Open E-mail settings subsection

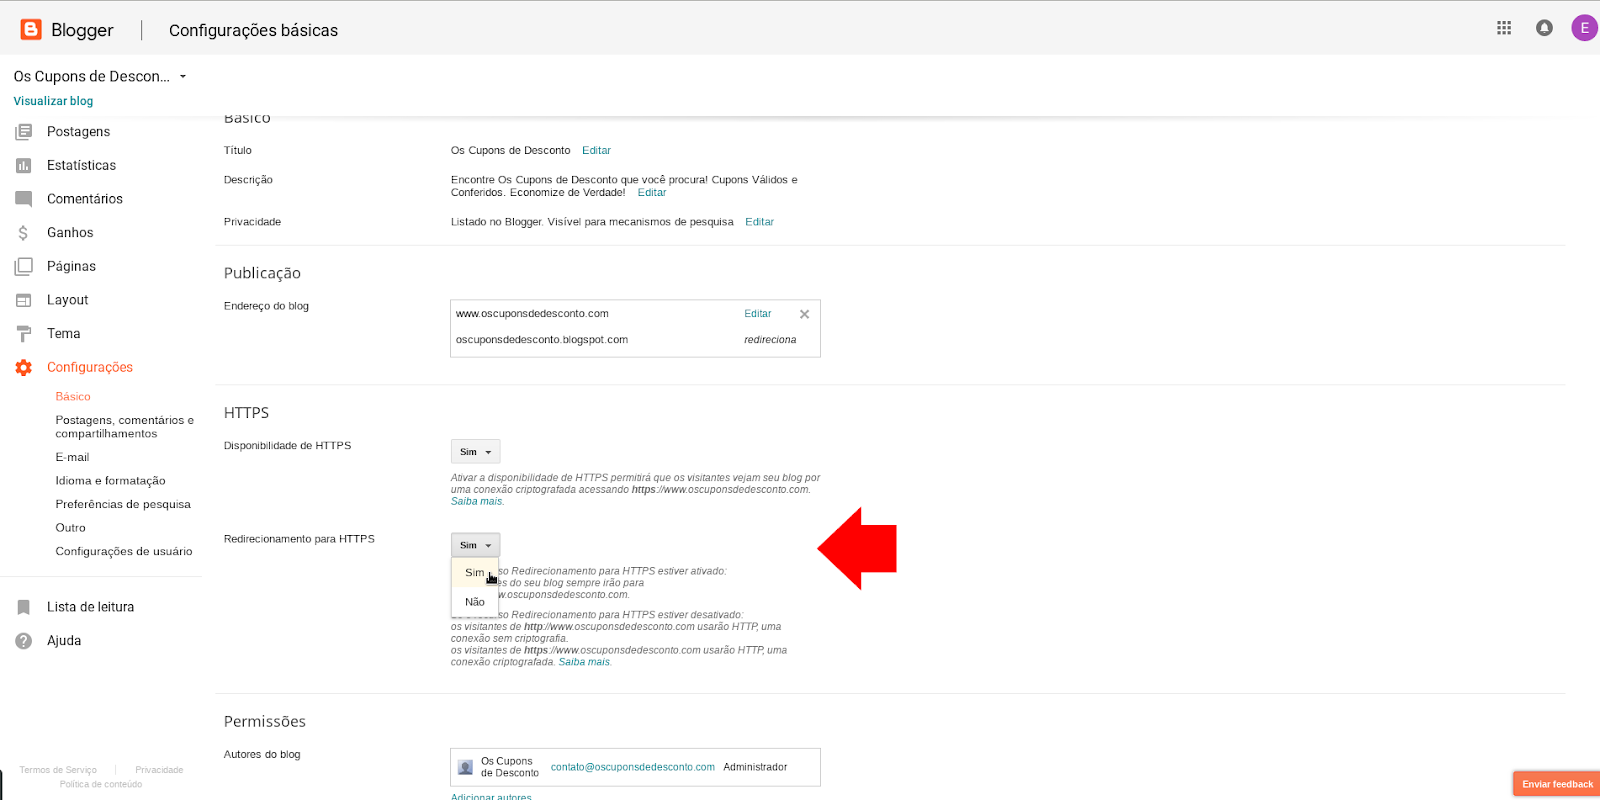click(x=72, y=458)
